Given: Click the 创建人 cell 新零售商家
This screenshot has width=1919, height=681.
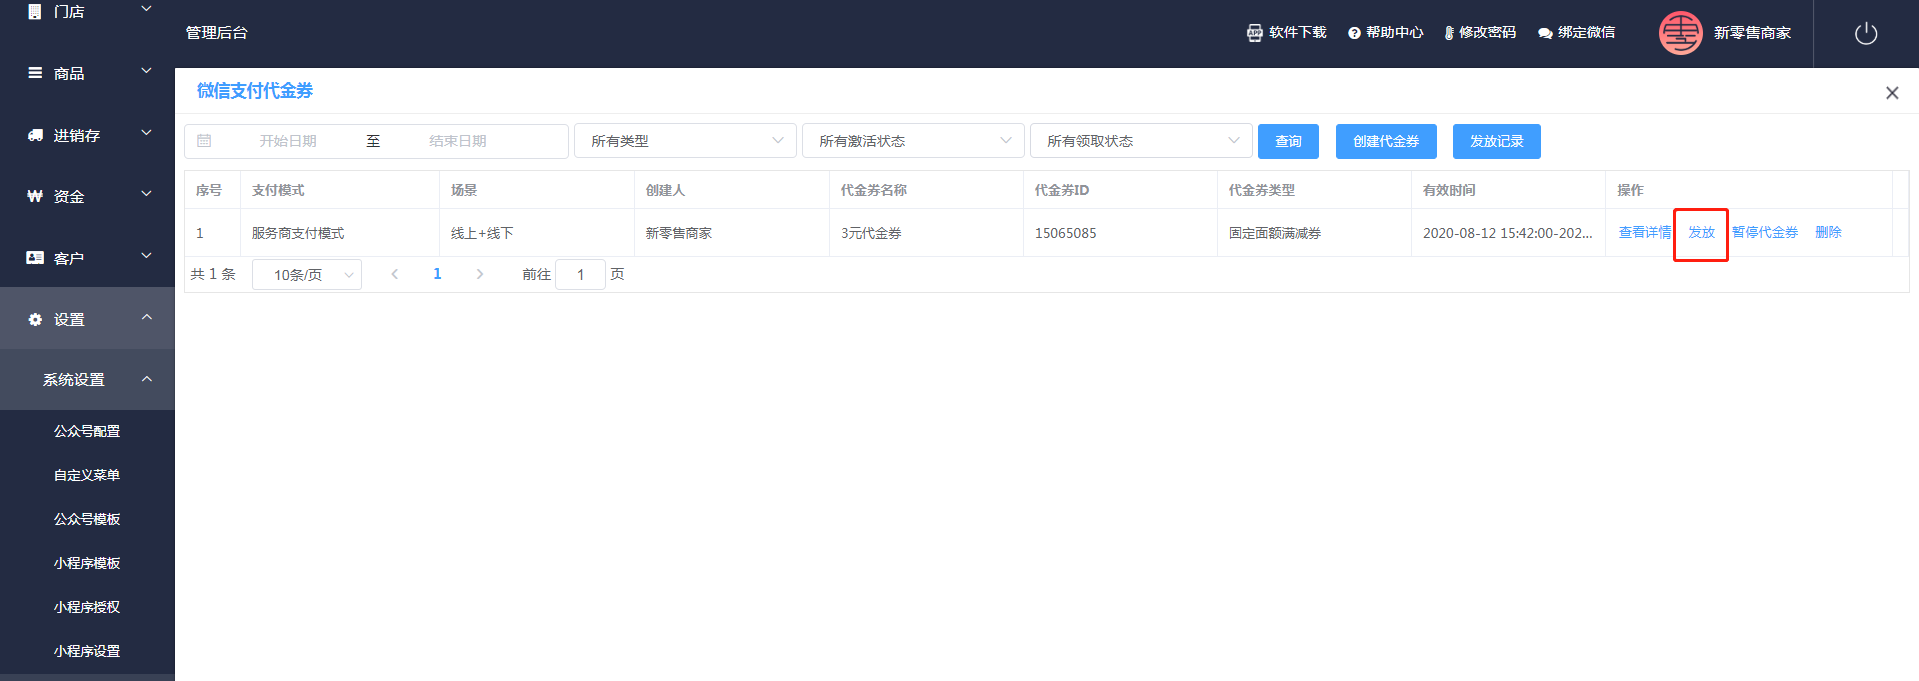Looking at the screenshot, I should (x=679, y=233).
